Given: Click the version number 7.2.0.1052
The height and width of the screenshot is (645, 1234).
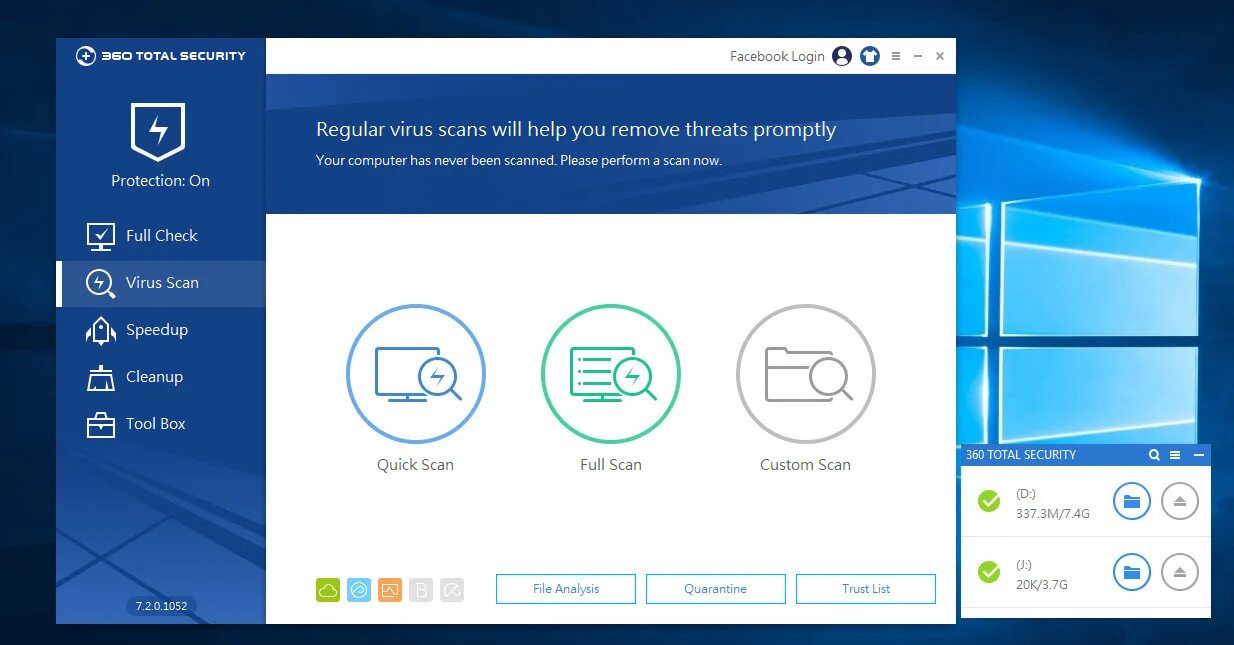Looking at the screenshot, I should [161, 606].
